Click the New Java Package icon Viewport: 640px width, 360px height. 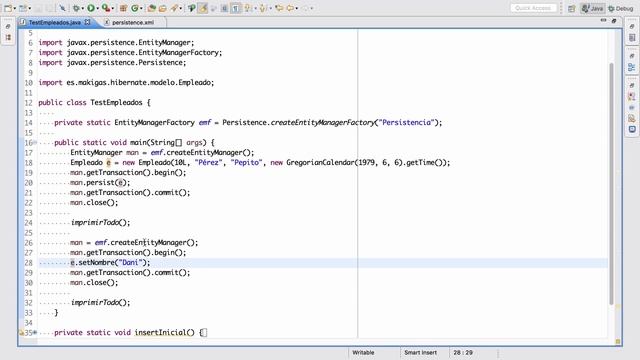click(x=123, y=8)
